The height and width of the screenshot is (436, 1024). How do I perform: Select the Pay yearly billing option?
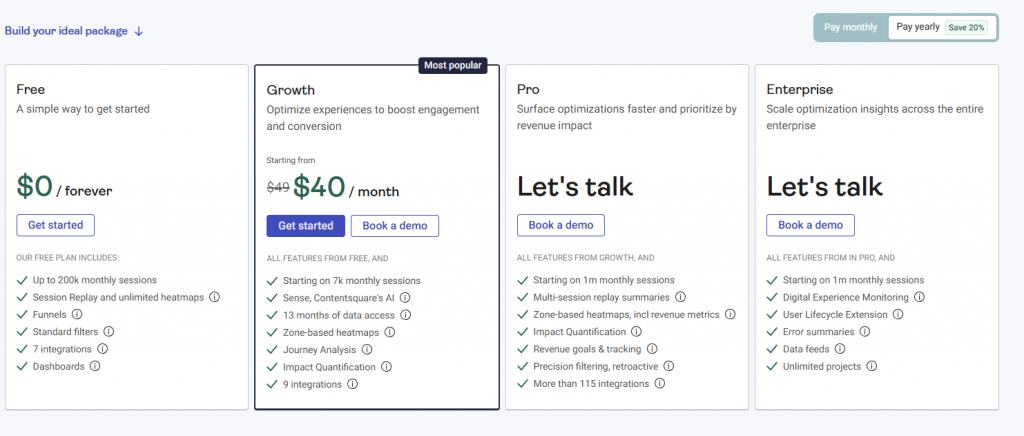pyautogui.click(x=918, y=27)
